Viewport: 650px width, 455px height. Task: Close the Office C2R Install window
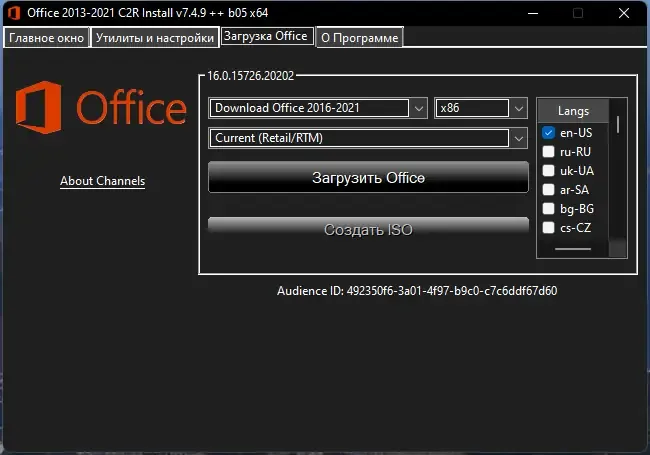[624, 13]
